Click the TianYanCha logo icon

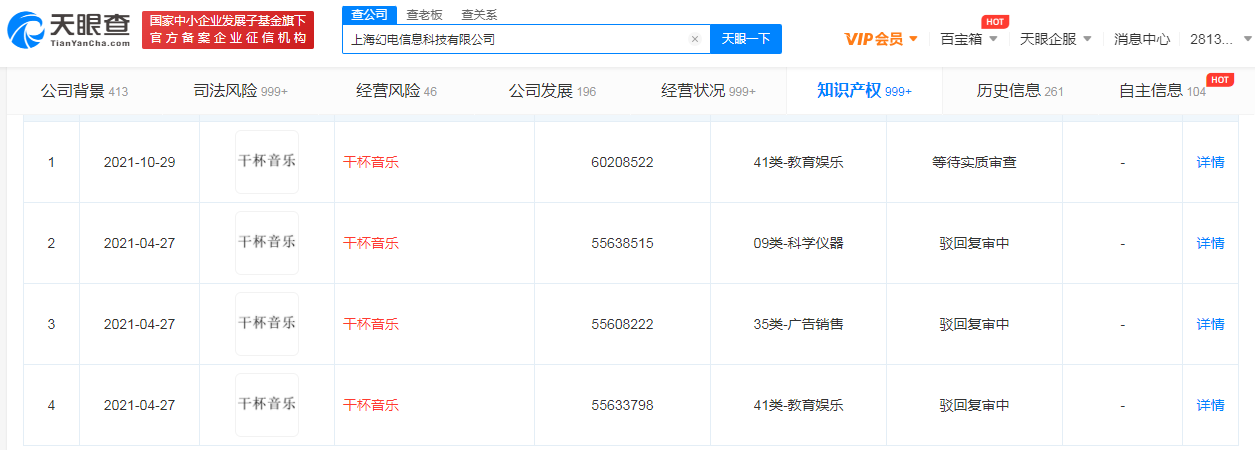(x=28, y=30)
